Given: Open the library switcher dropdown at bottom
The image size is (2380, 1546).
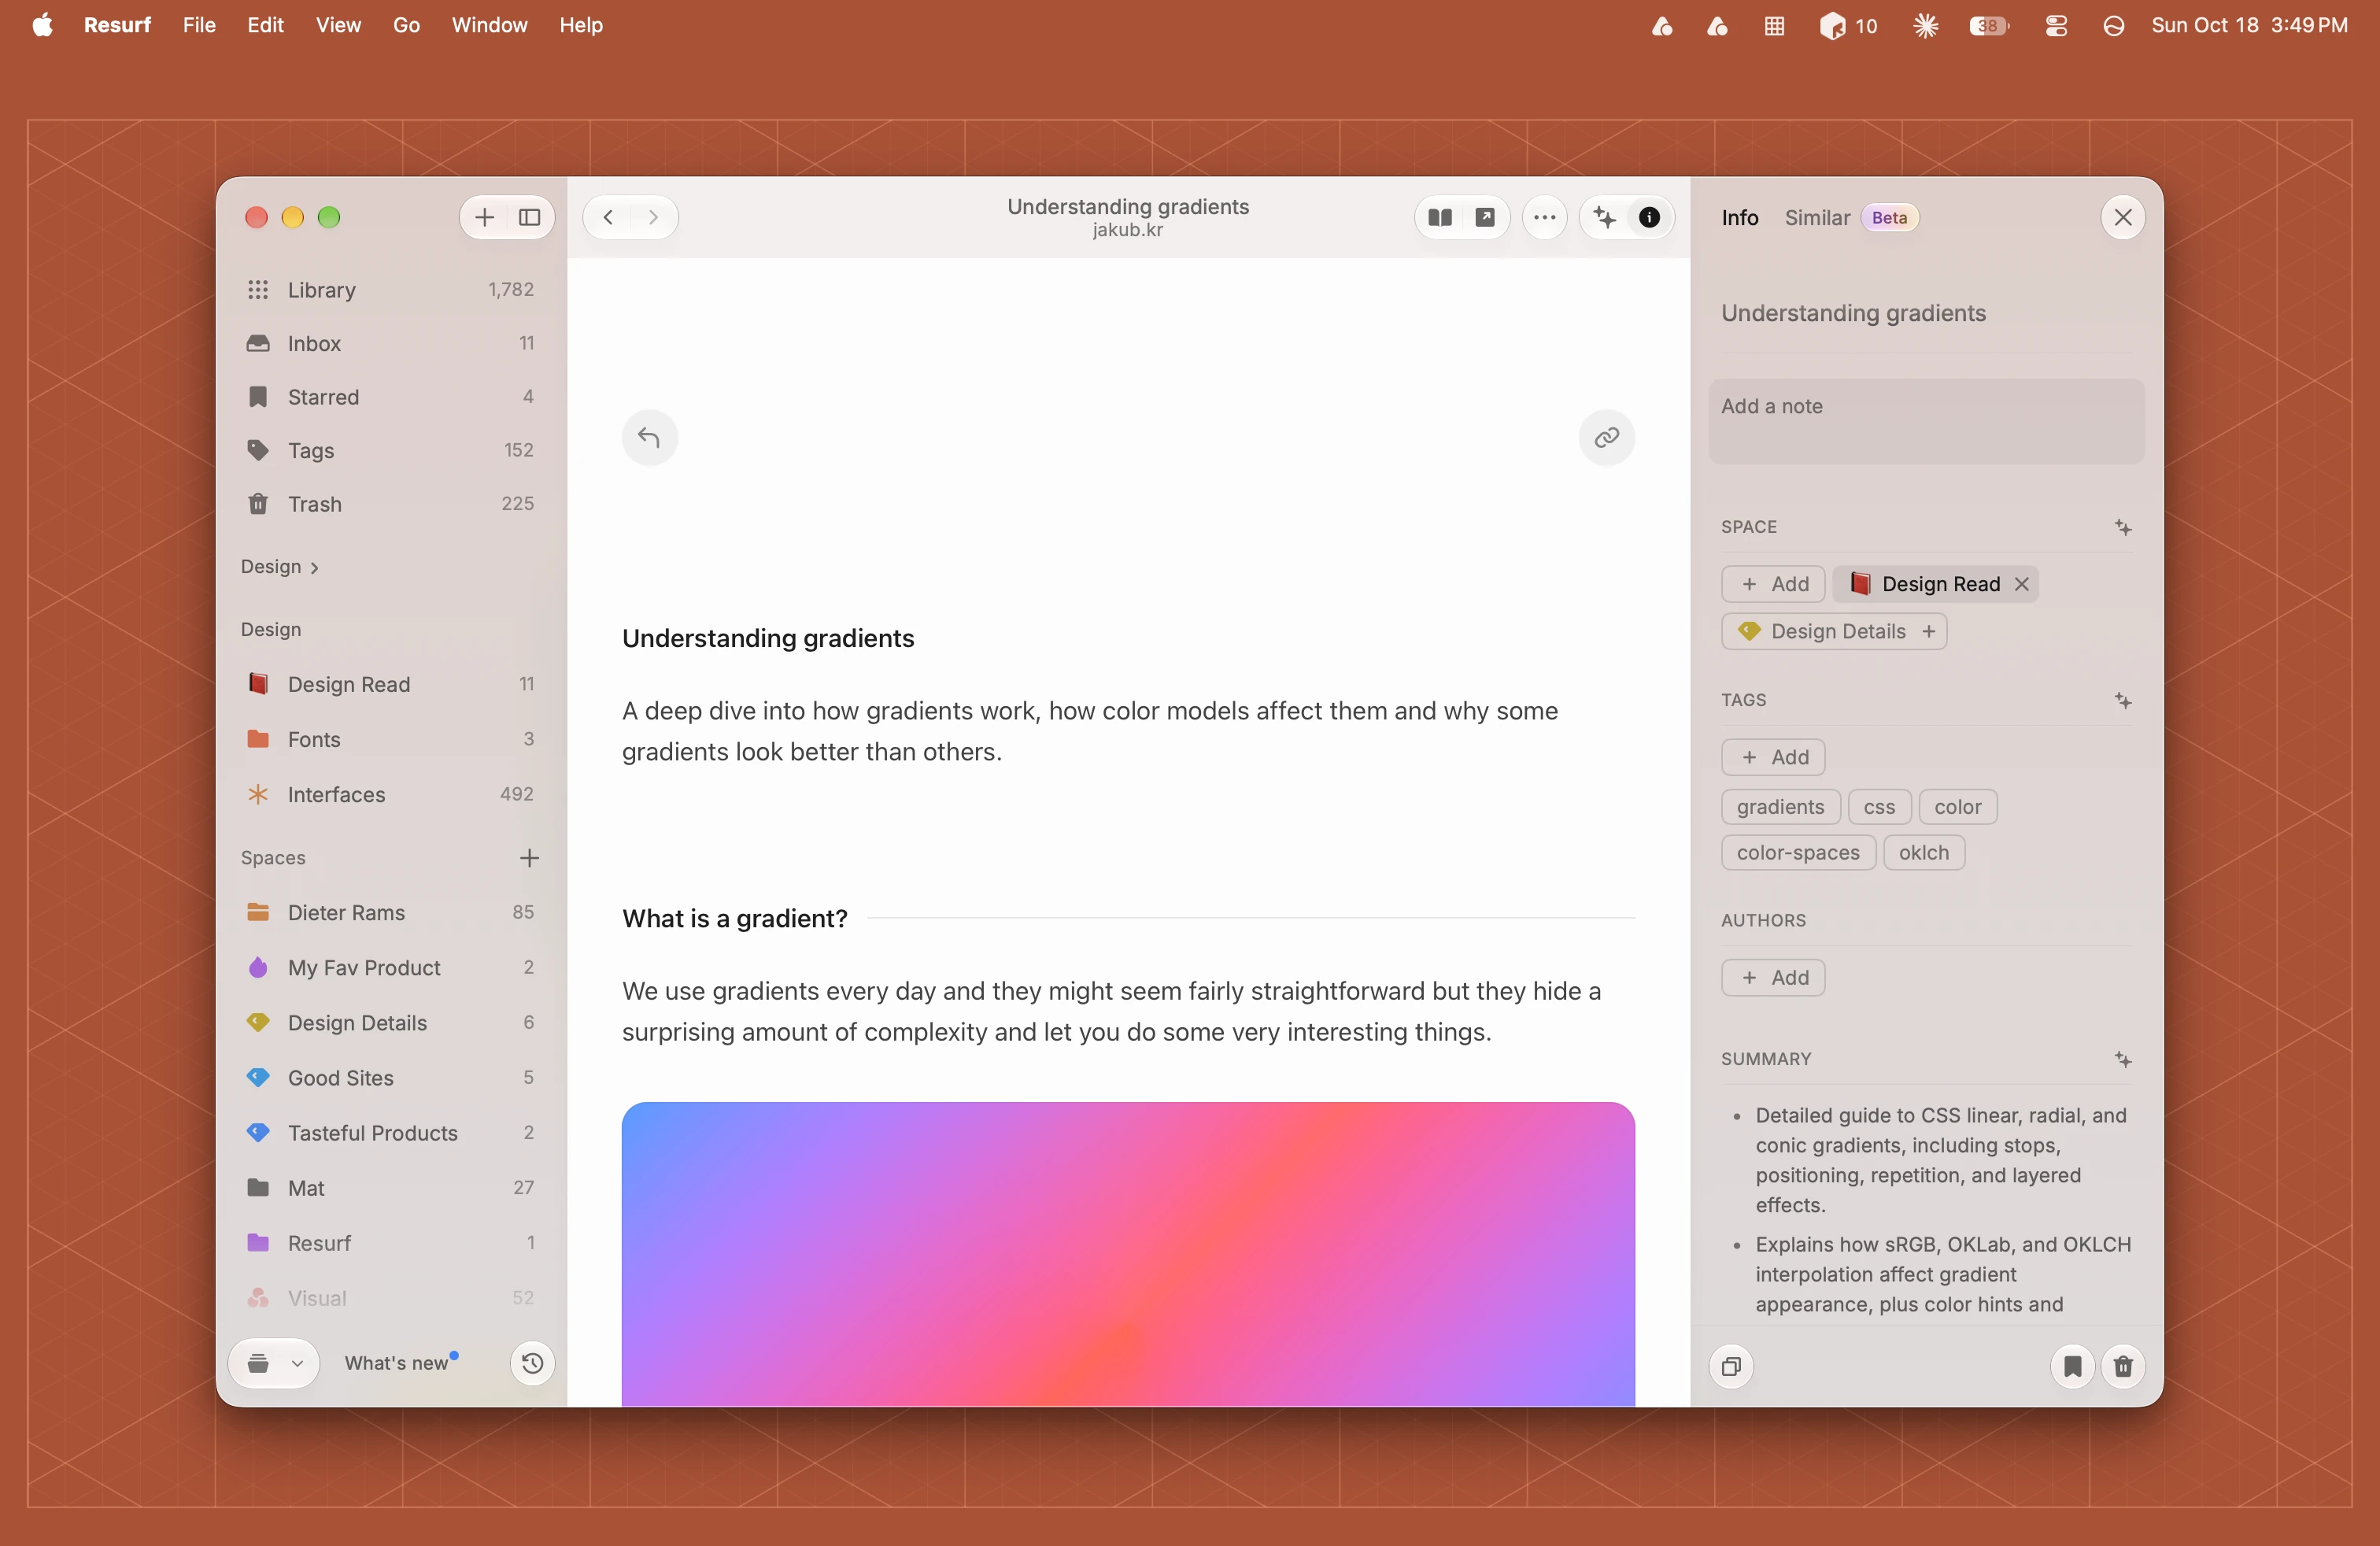Looking at the screenshot, I should (274, 1363).
